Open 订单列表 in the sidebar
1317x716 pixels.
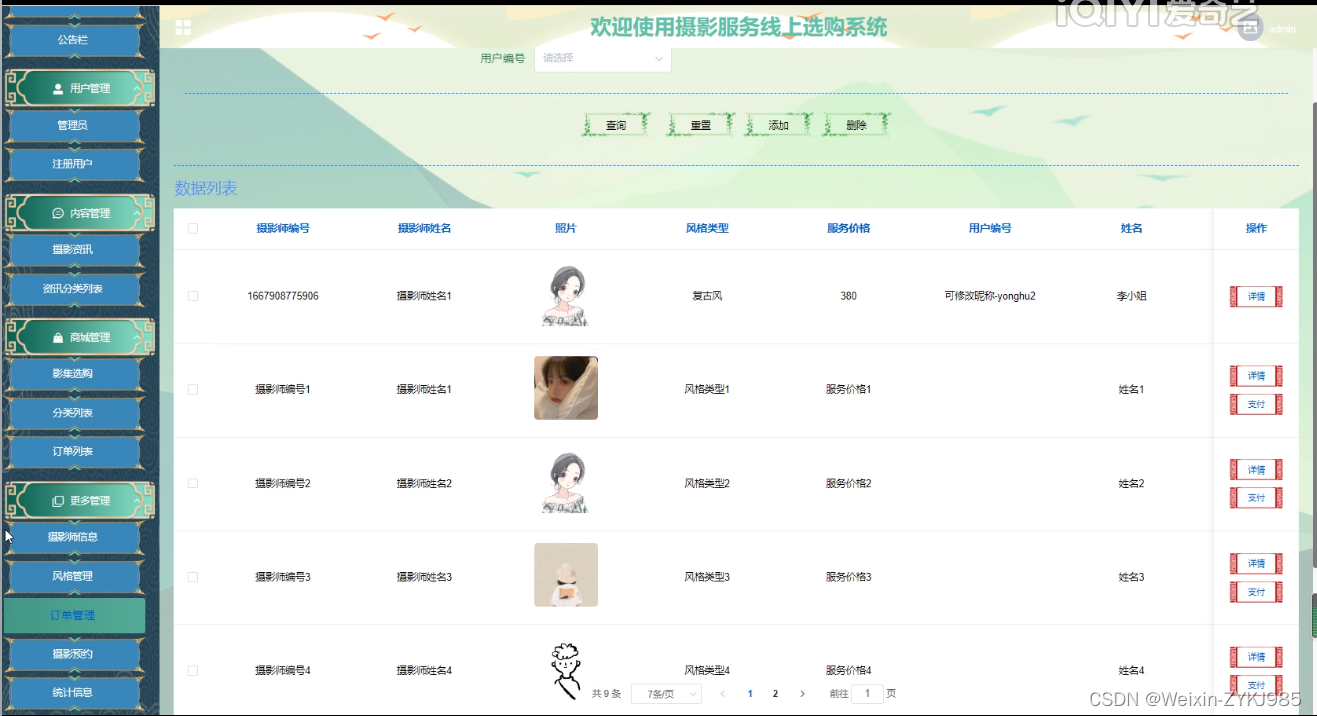pyautogui.click(x=72, y=451)
